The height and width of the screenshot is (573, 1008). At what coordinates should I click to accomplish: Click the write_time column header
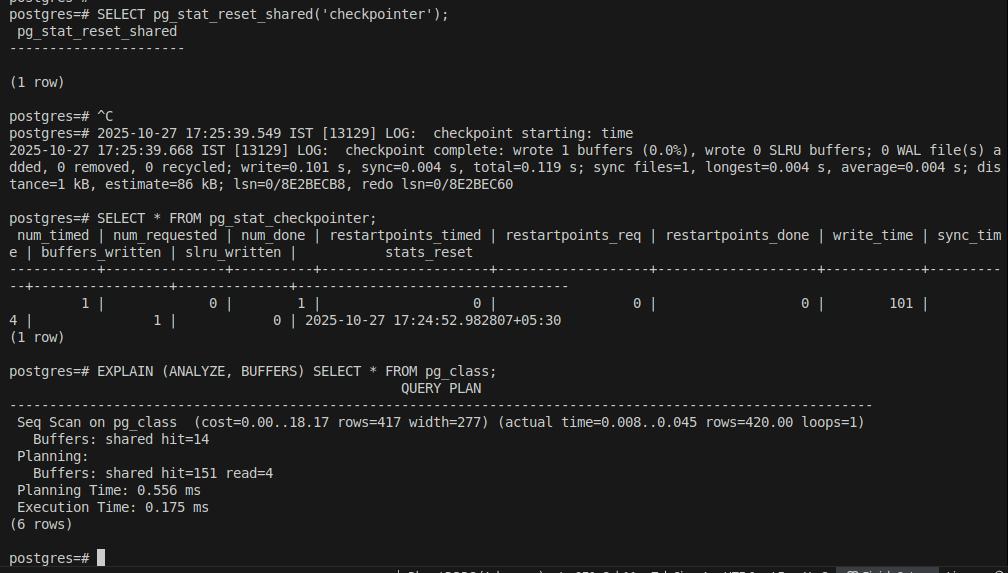click(873, 235)
